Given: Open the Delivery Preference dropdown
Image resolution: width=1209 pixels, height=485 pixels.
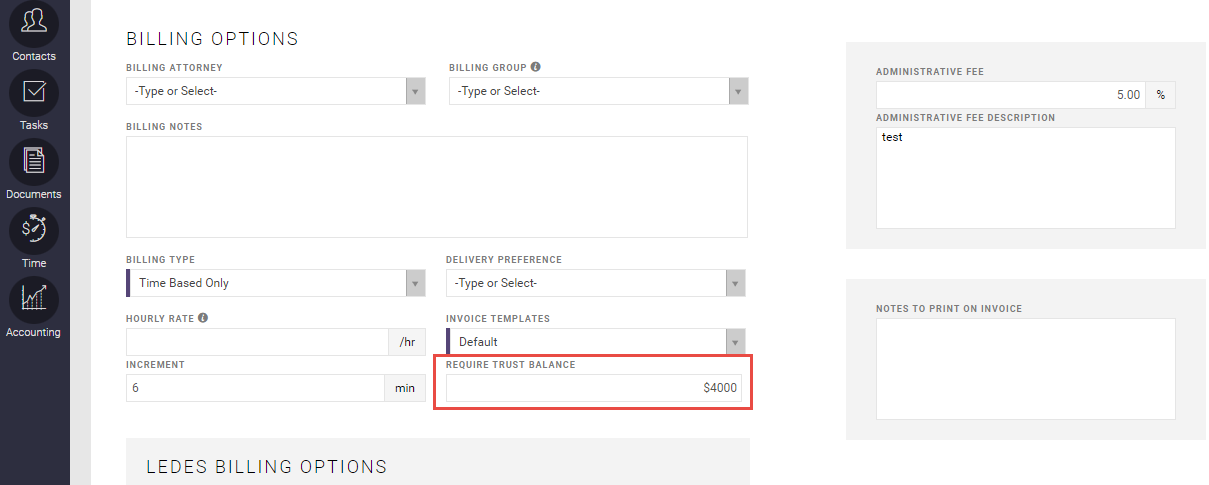Looking at the screenshot, I should pyautogui.click(x=596, y=283).
